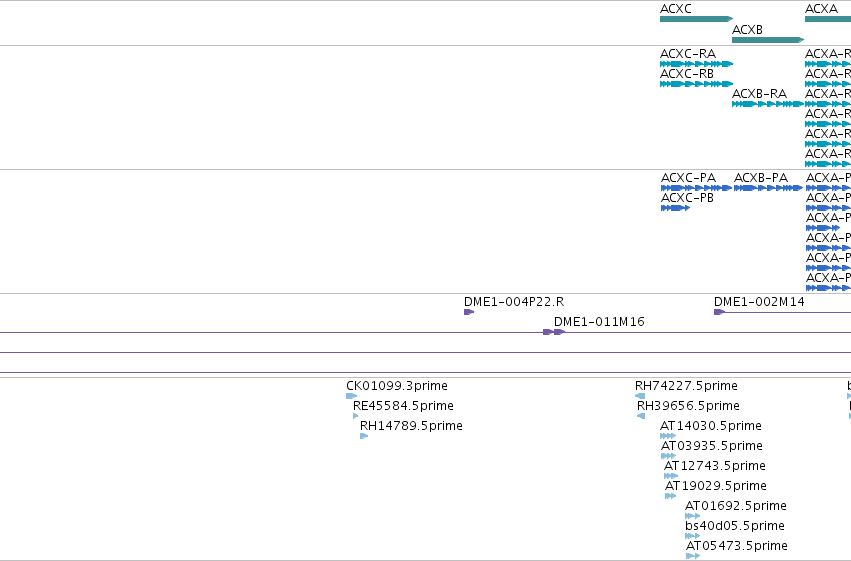Click the DME1-004P22.R label text
This screenshot has height=561, width=851.
click(514, 302)
